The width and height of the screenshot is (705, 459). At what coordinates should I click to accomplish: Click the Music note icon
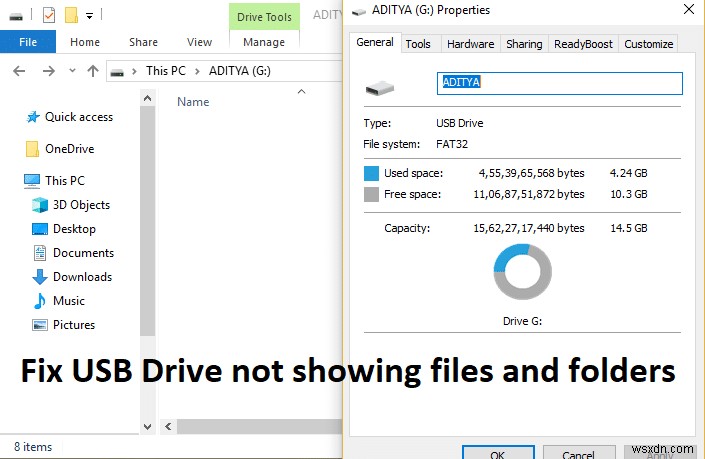(x=40, y=301)
